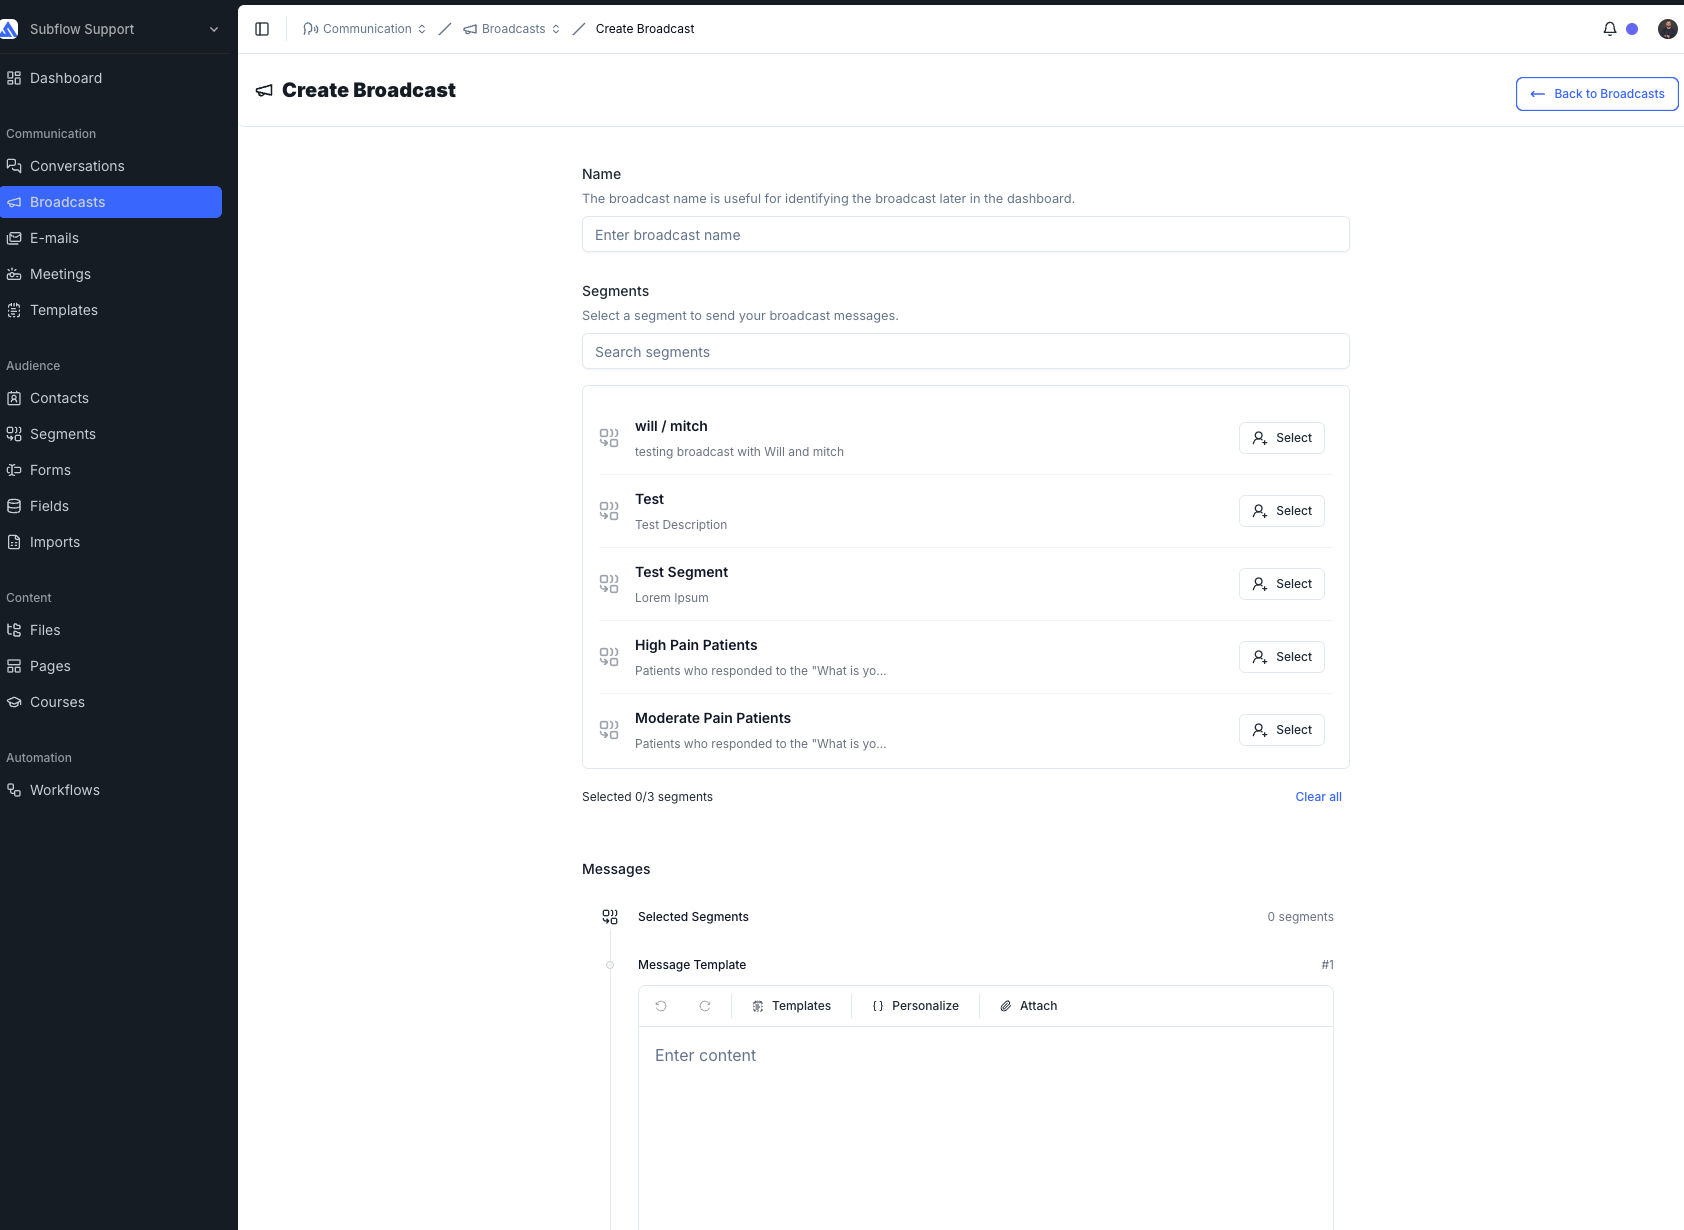This screenshot has width=1684, height=1230.
Task: Click Attach in the message toolbar
Action: (1028, 1006)
